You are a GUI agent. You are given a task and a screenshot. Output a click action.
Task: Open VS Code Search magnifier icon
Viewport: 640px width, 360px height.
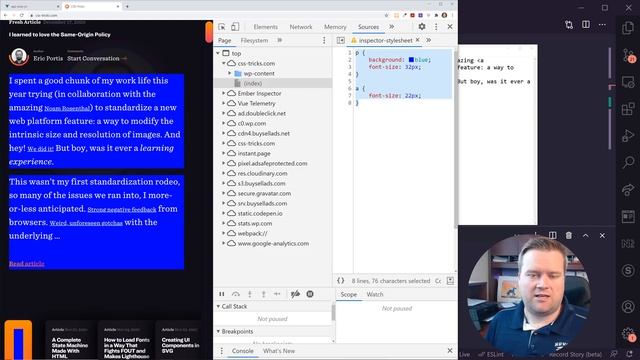[628, 162]
